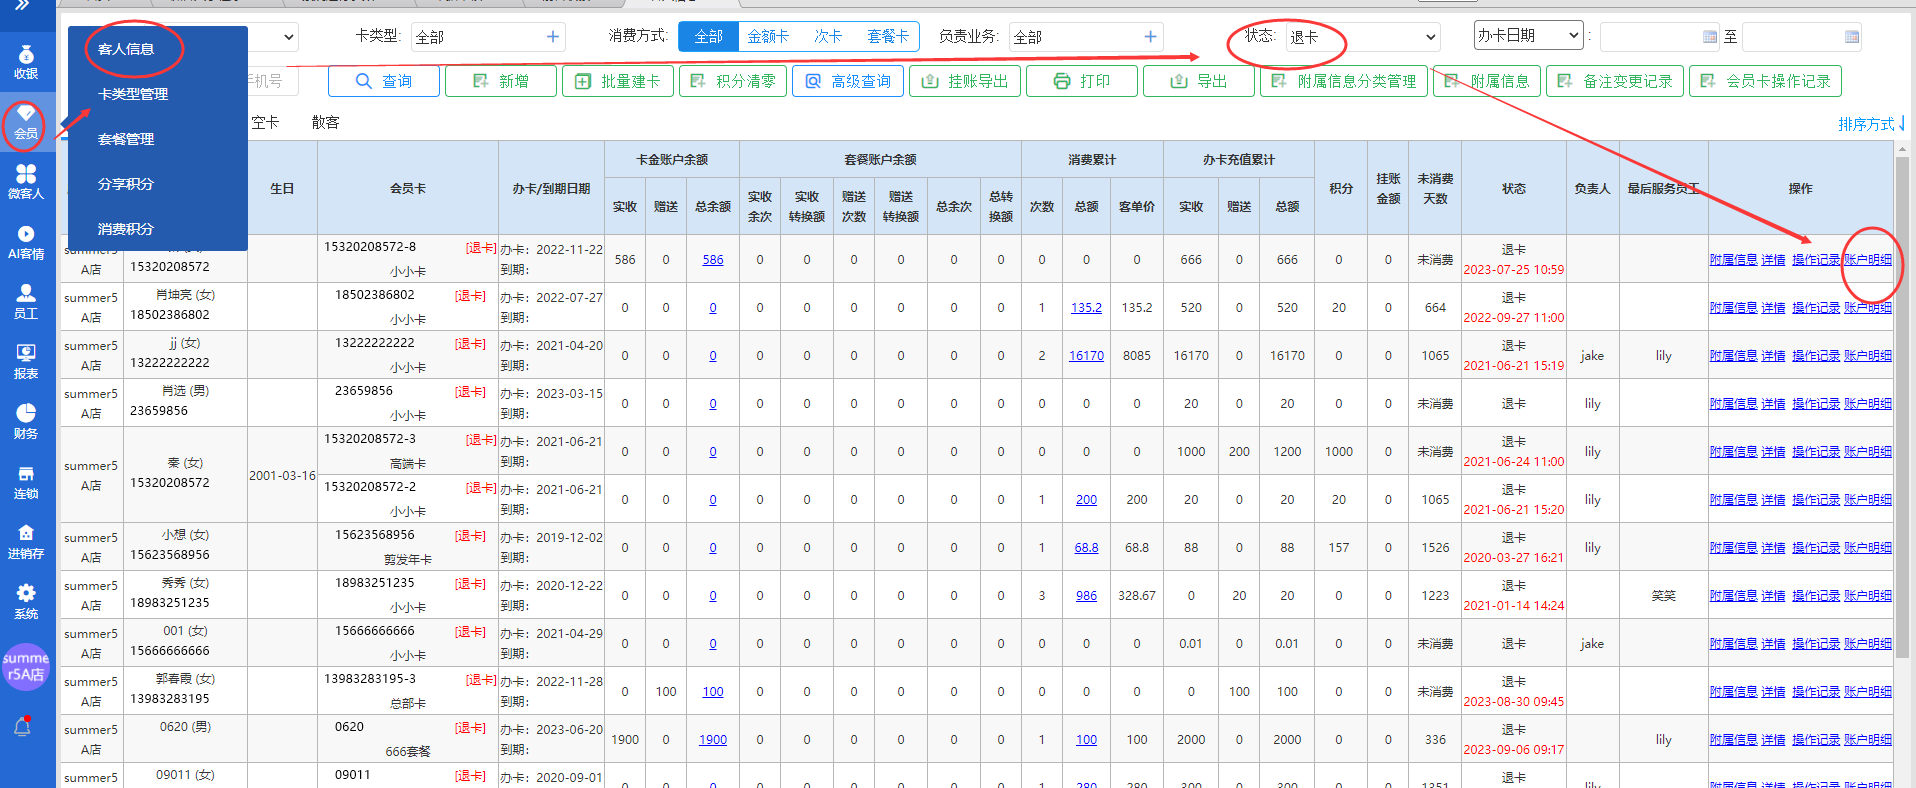Toggle 排序方式 sort order
This screenshot has width=1916, height=788.
1872,124
